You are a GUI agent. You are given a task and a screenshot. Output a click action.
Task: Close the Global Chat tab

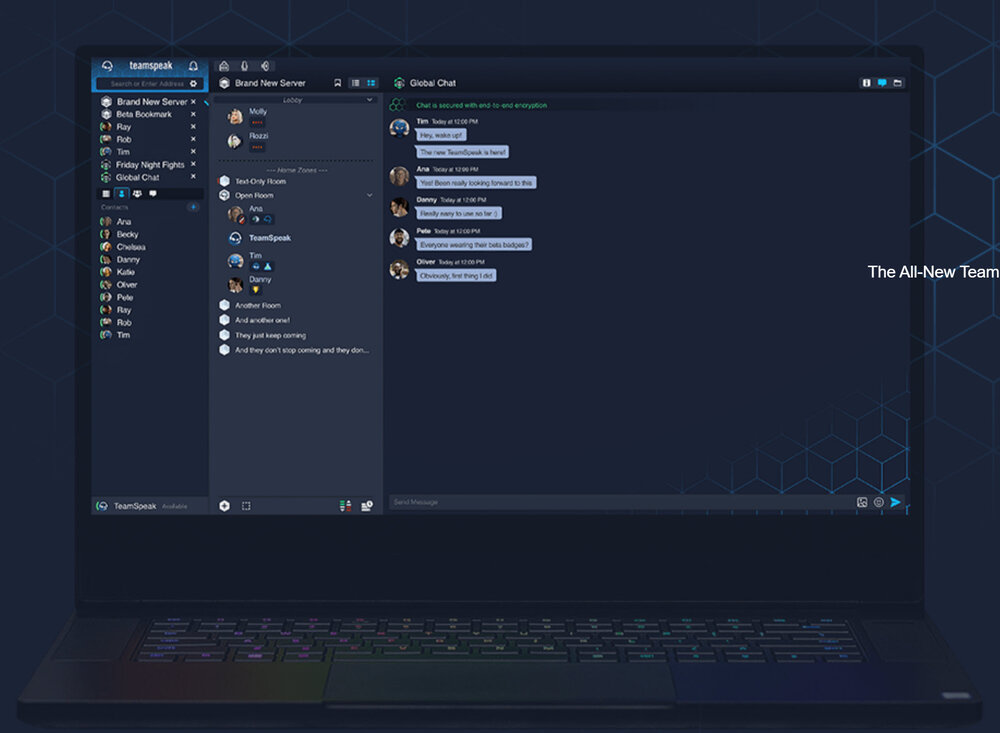tap(193, 177)
